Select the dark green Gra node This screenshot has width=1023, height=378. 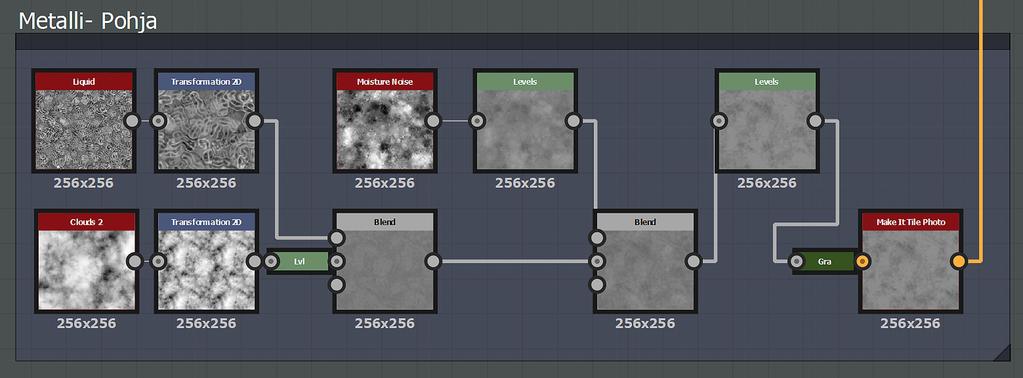point(824,262)
